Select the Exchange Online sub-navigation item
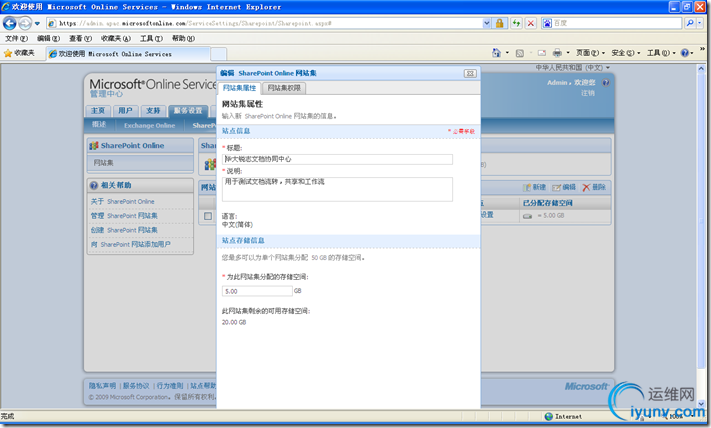 pos(150,126)
